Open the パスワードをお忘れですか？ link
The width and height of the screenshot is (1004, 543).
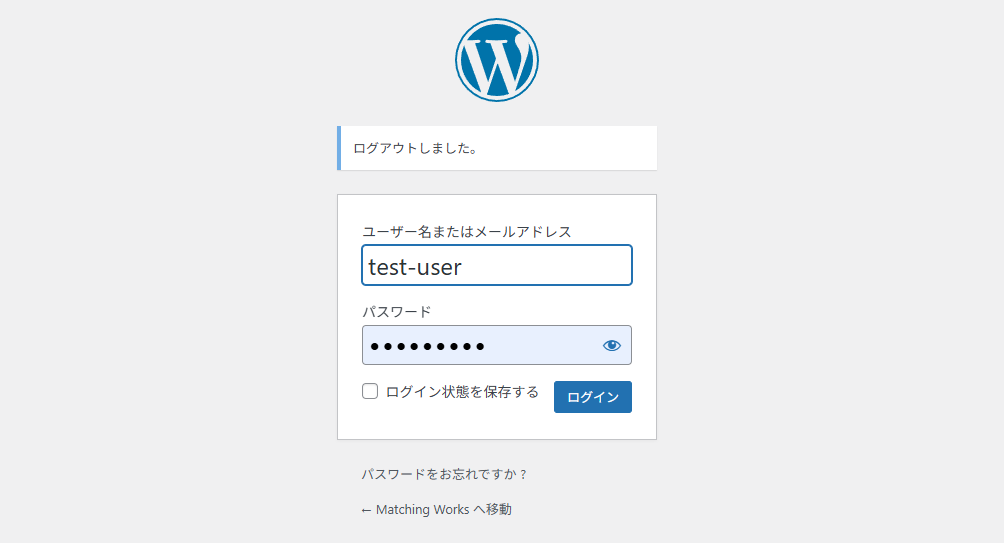(x=444, y=474)
